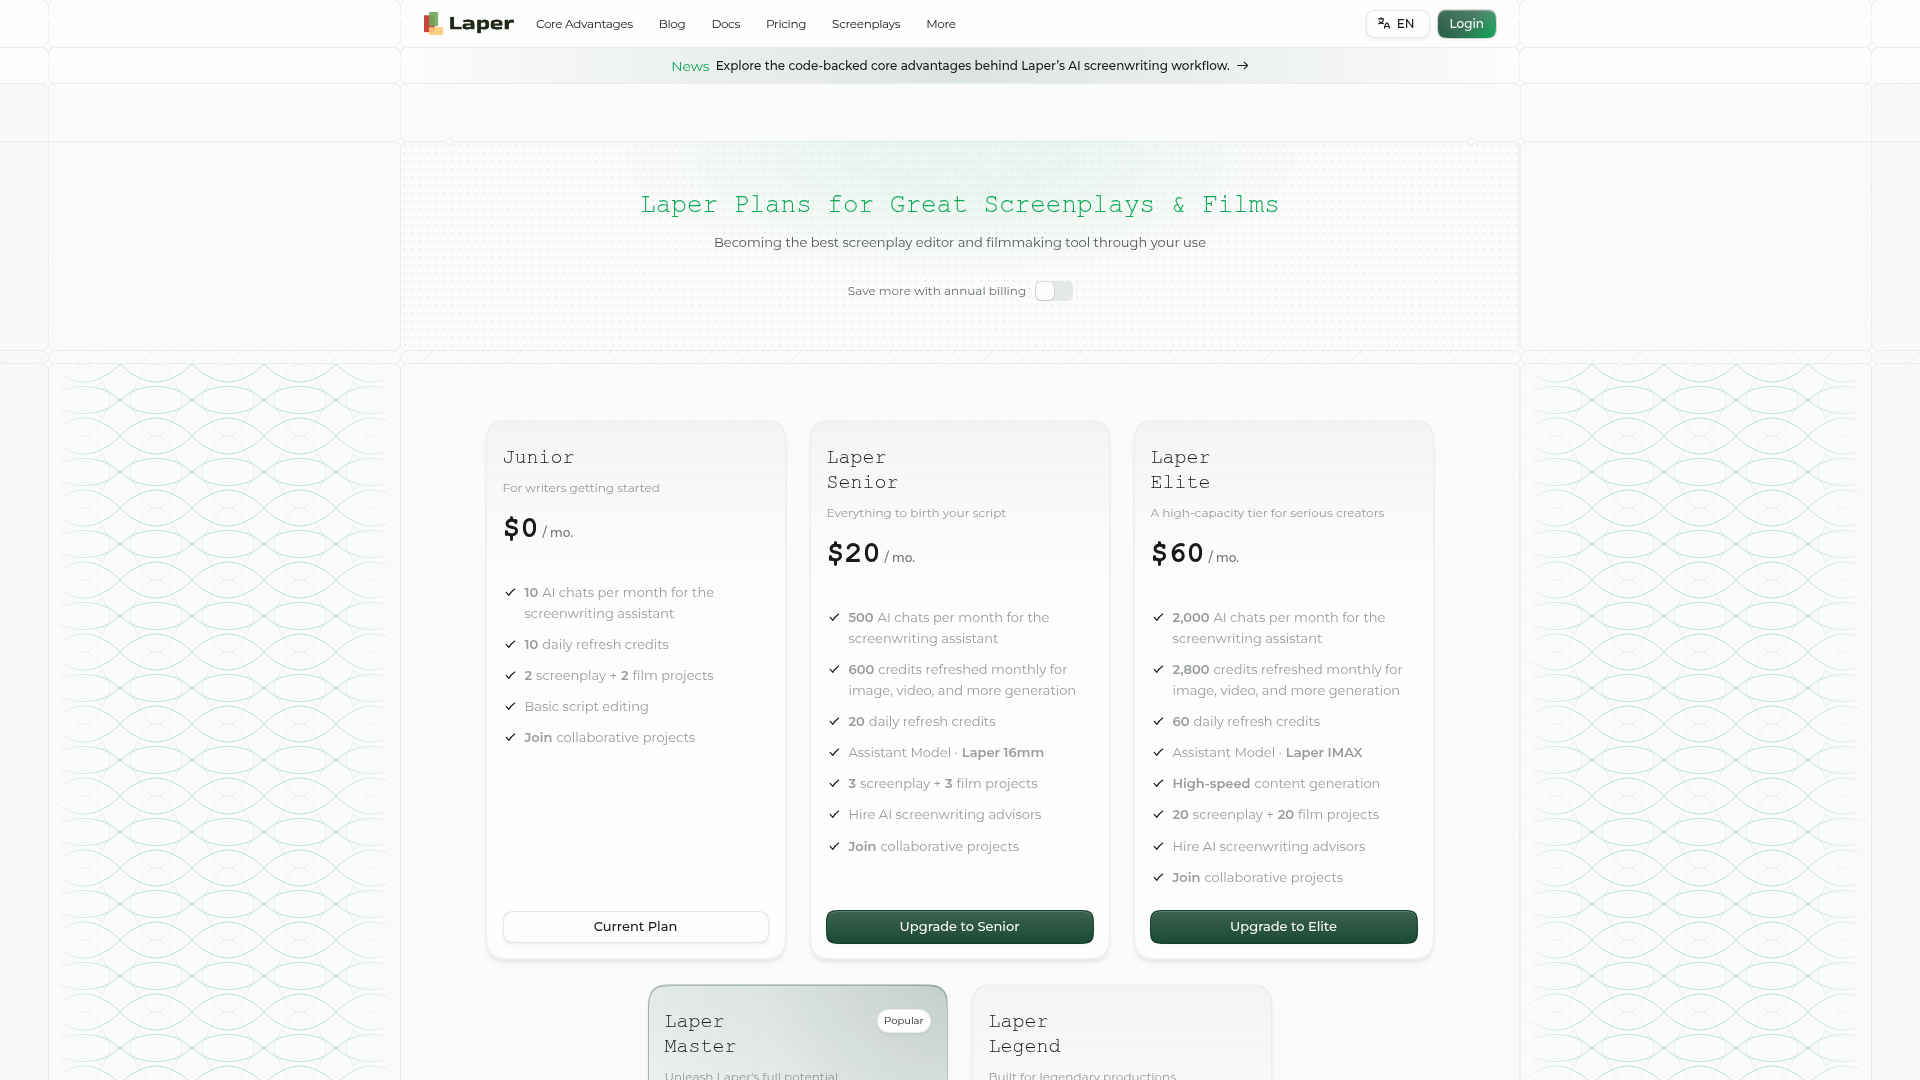Click '3 screenplay + 3 film projects' feature

tap(943, 784)
